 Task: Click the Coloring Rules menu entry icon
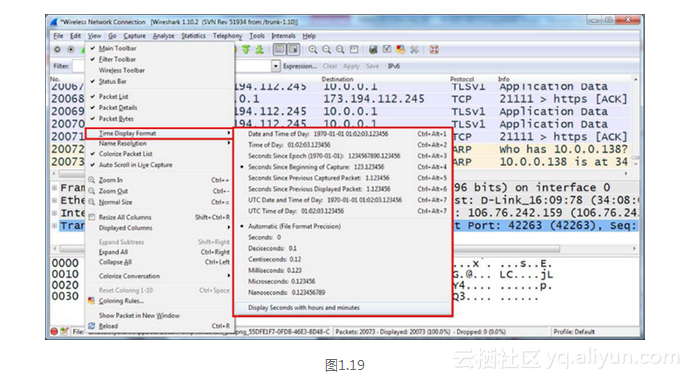pos(92,301)
